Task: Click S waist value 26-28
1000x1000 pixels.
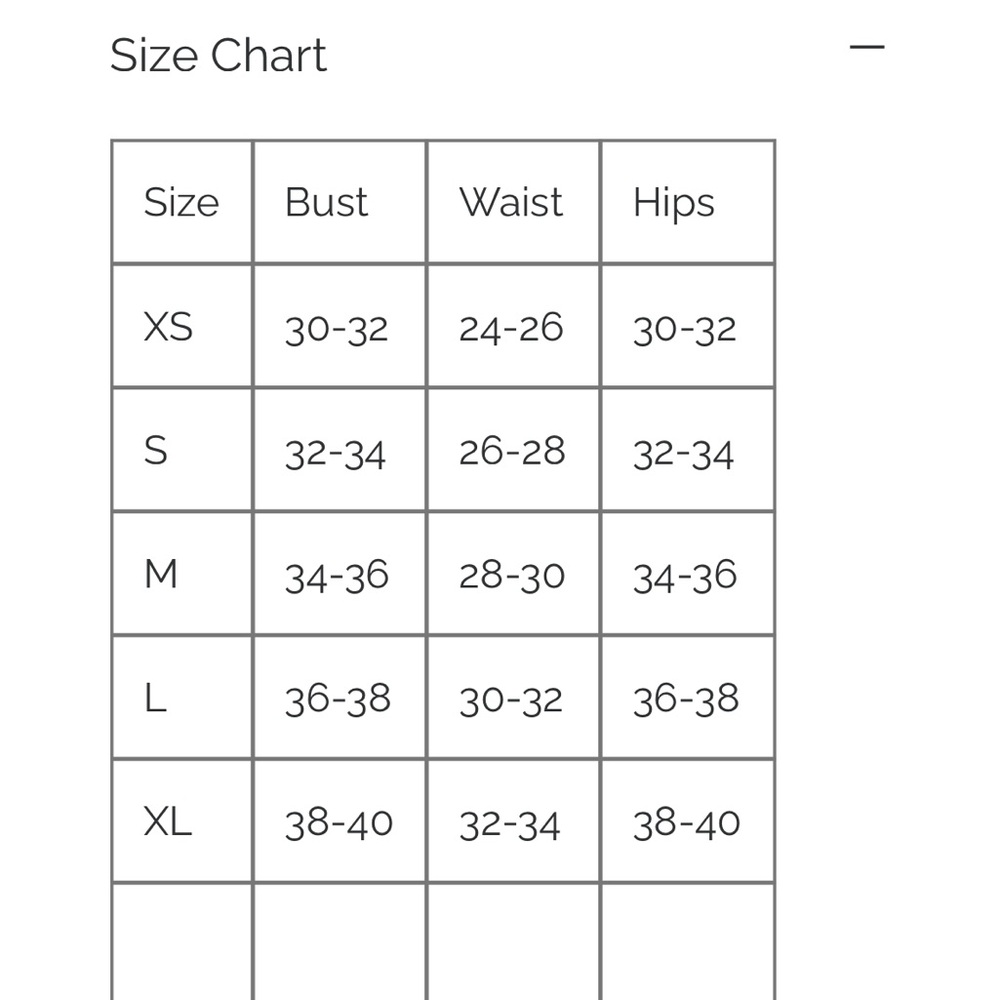Action: [512, 452]
